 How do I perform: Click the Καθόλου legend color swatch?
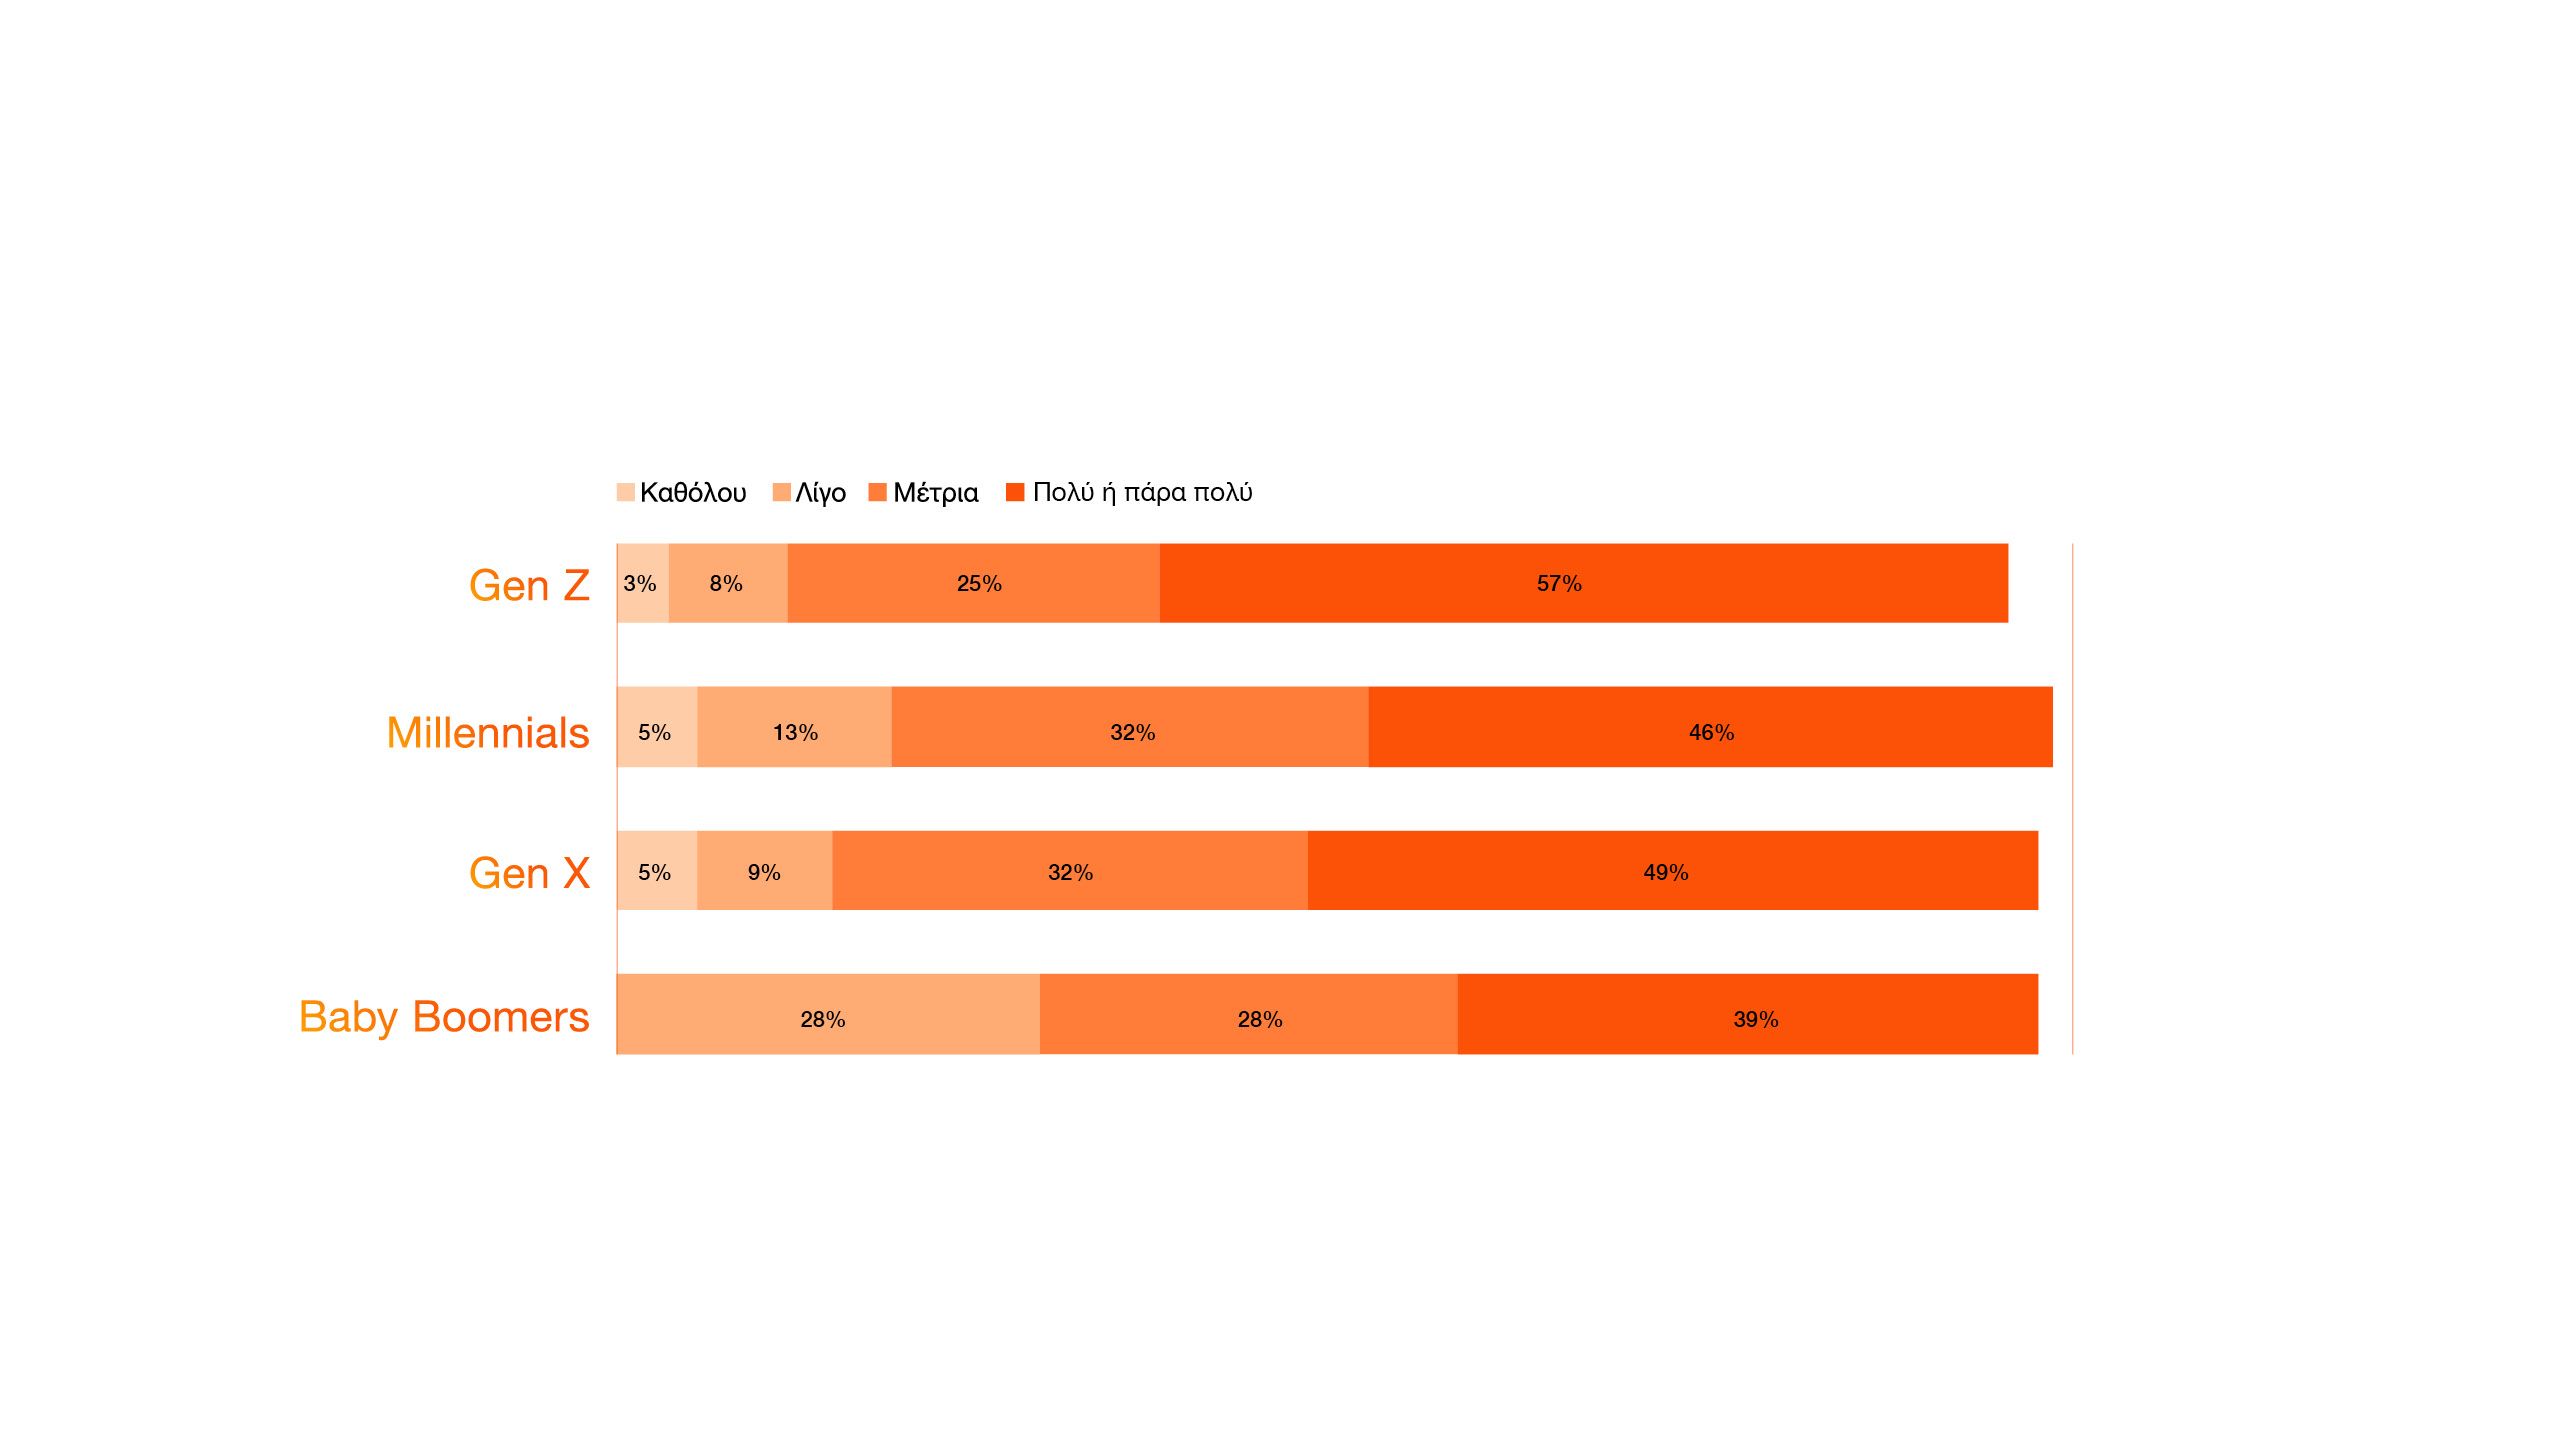(x=626, y=492)
